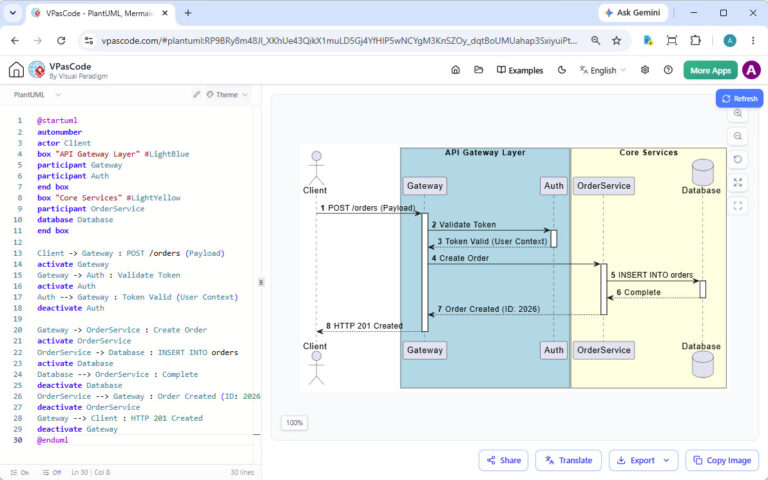Click the browser back arrow

click(x=15, y=41)
